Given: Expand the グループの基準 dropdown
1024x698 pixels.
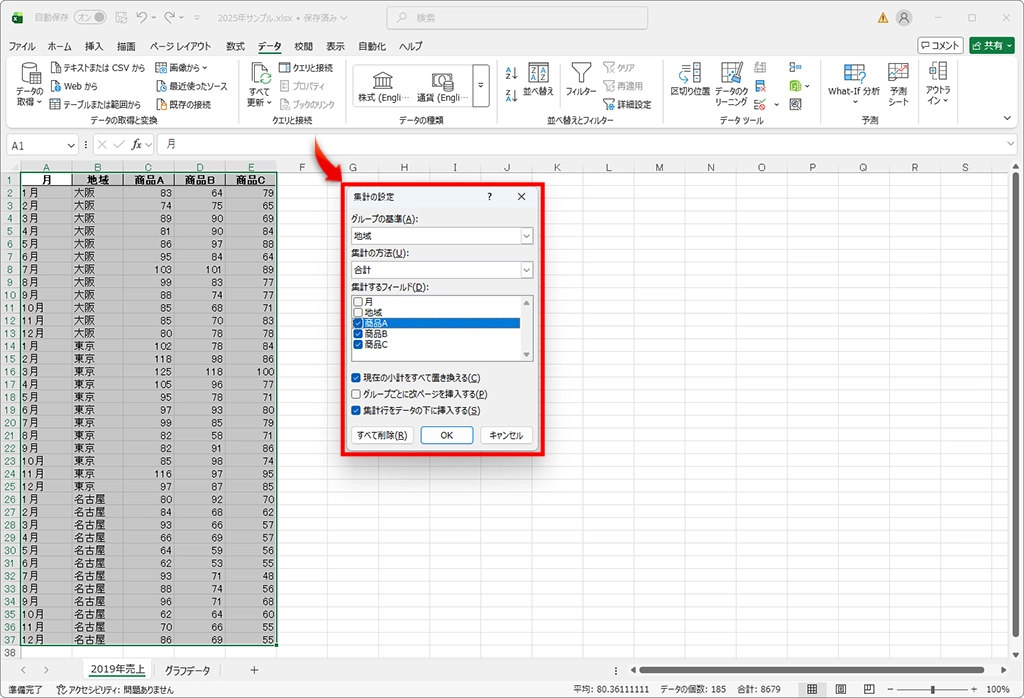Looking at the screenshot, I should click(526, 236).
